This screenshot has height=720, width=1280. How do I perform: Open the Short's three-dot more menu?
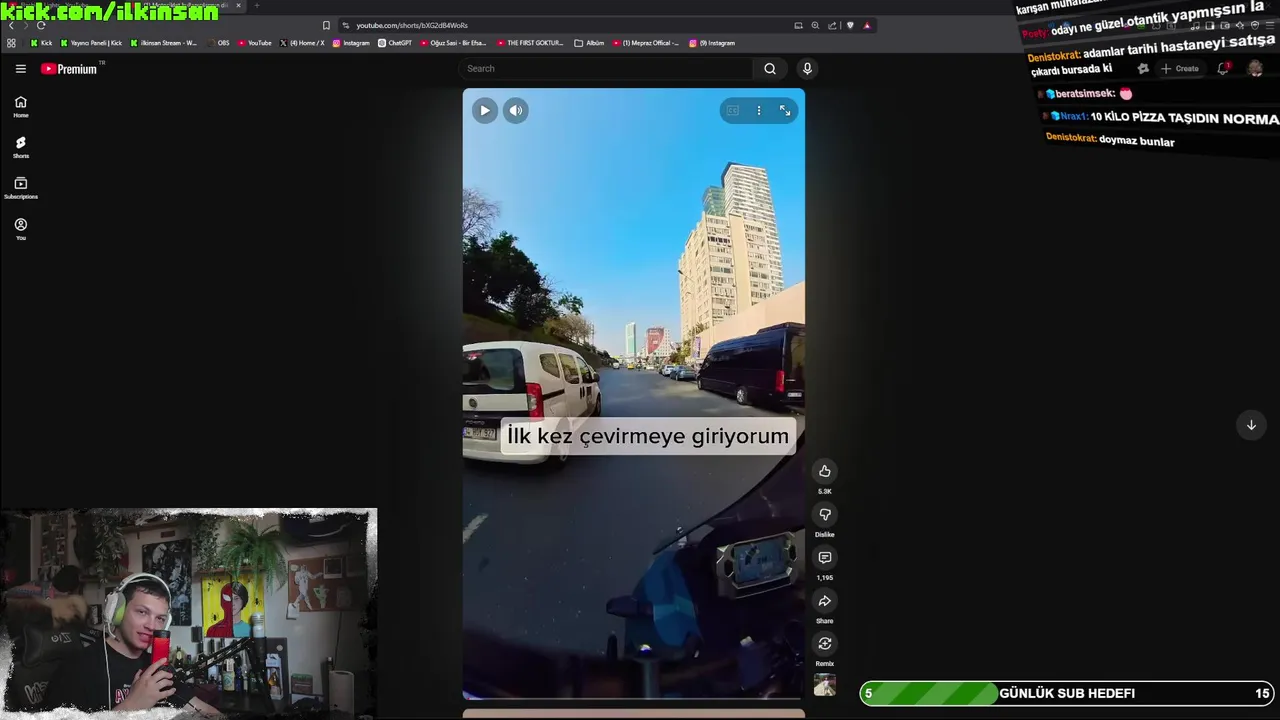(759, 110)
